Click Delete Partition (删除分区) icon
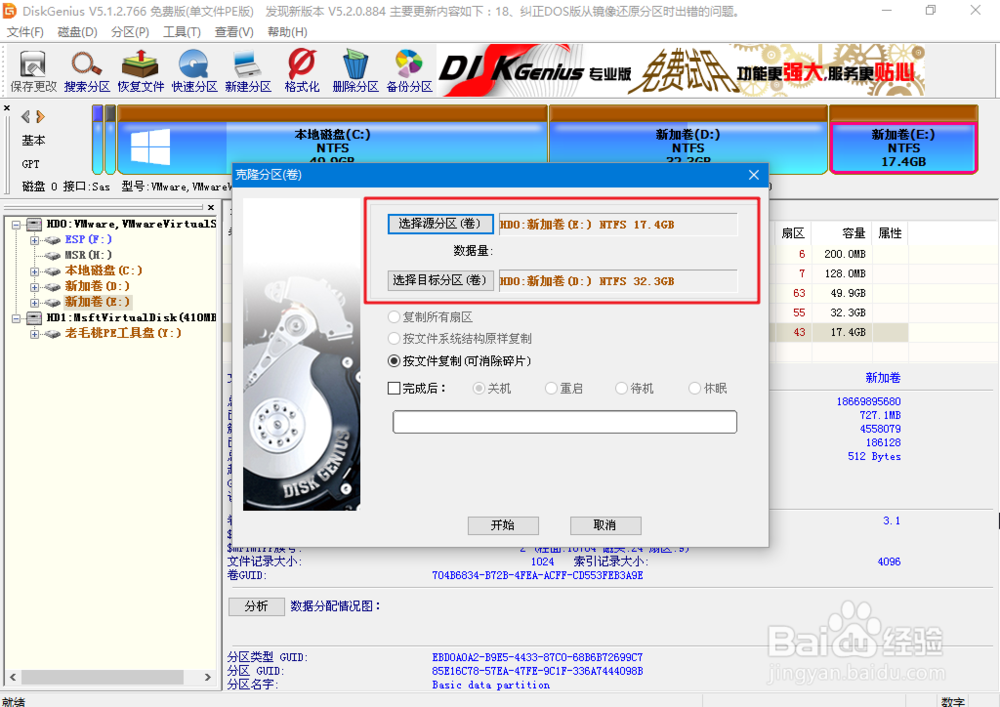The height and width of the screenshot is (707, 1000). 355,71
